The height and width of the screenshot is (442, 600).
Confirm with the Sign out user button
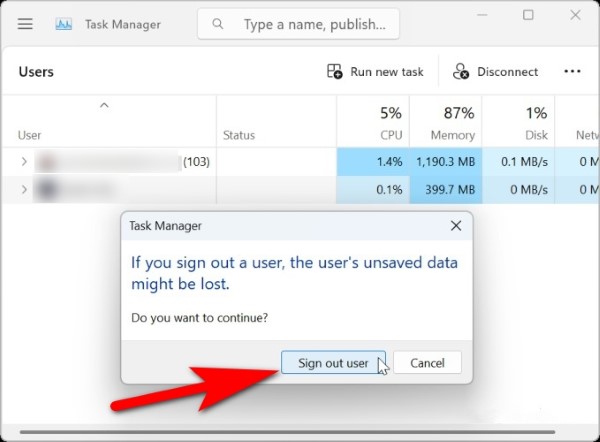(333, 363)
